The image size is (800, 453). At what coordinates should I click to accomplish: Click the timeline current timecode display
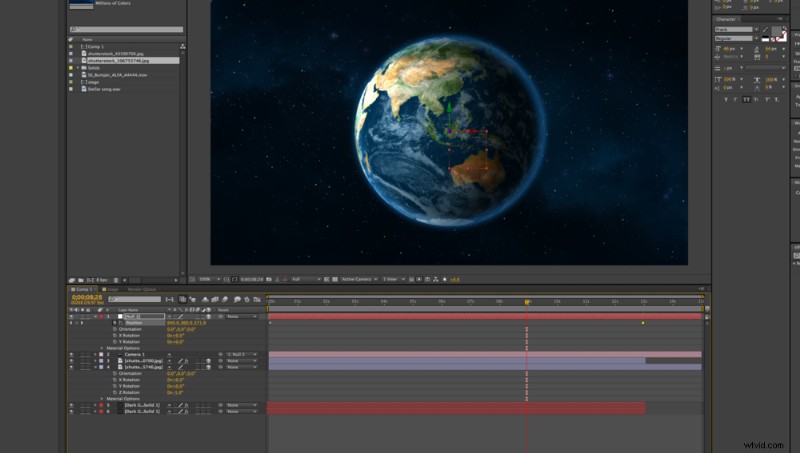pyautogui.click(x=87, y=297)
